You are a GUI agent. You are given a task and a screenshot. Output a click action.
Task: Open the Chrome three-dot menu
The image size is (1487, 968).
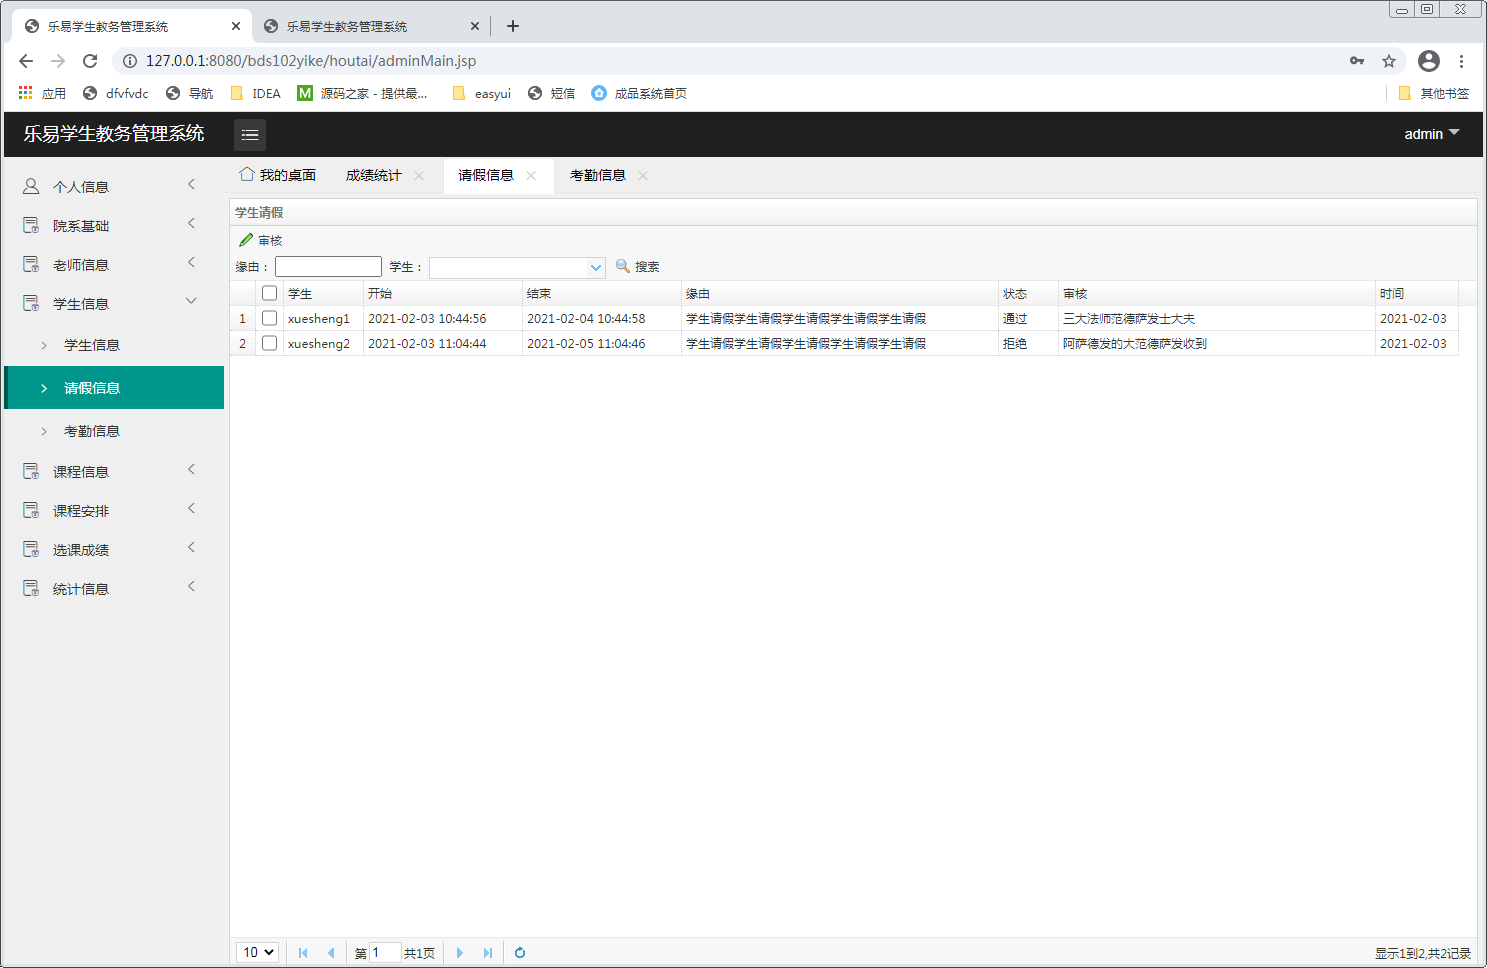click(x=1461, y=61)
